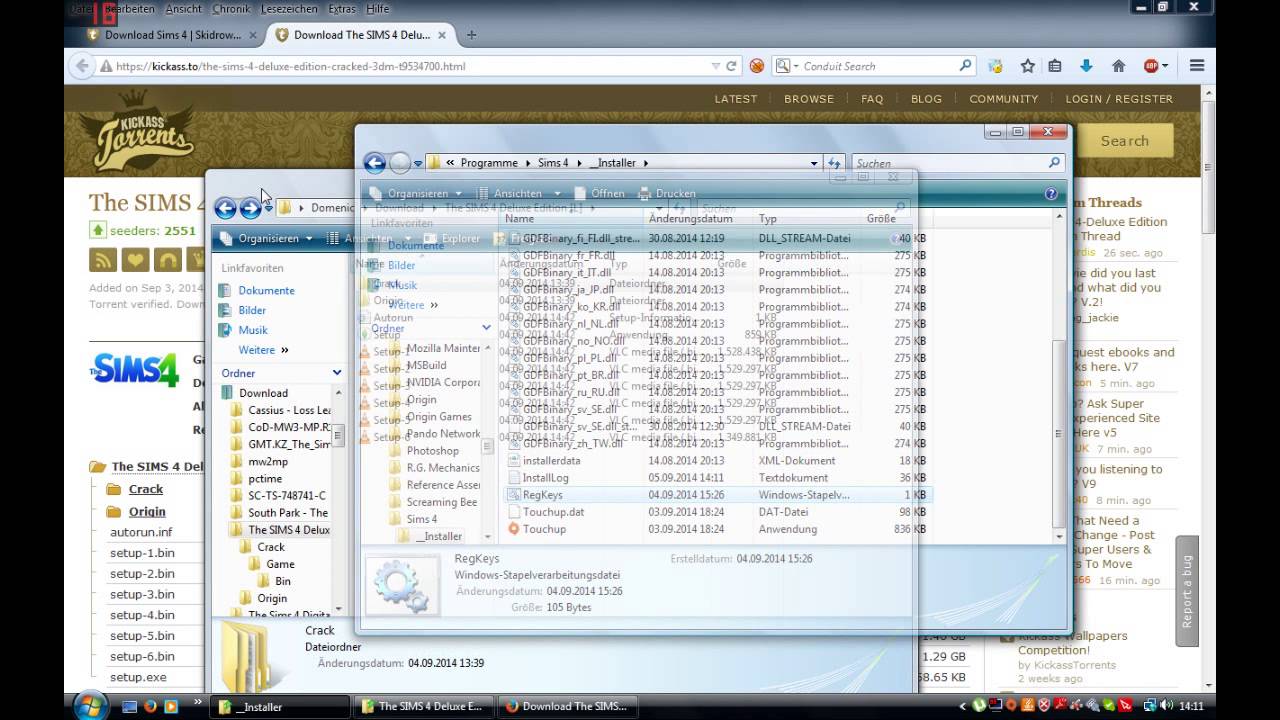
Task: Open Lesezeichen menu in Firefox
Action: [289, 8]
